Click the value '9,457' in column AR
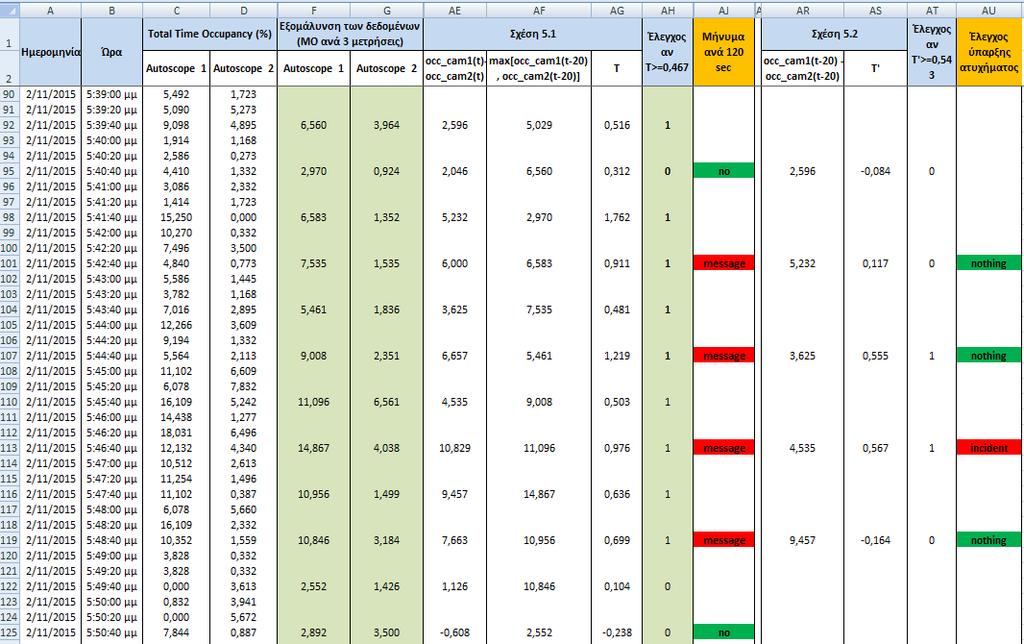Screen dimensions: 1024x644 click(803, 540)
